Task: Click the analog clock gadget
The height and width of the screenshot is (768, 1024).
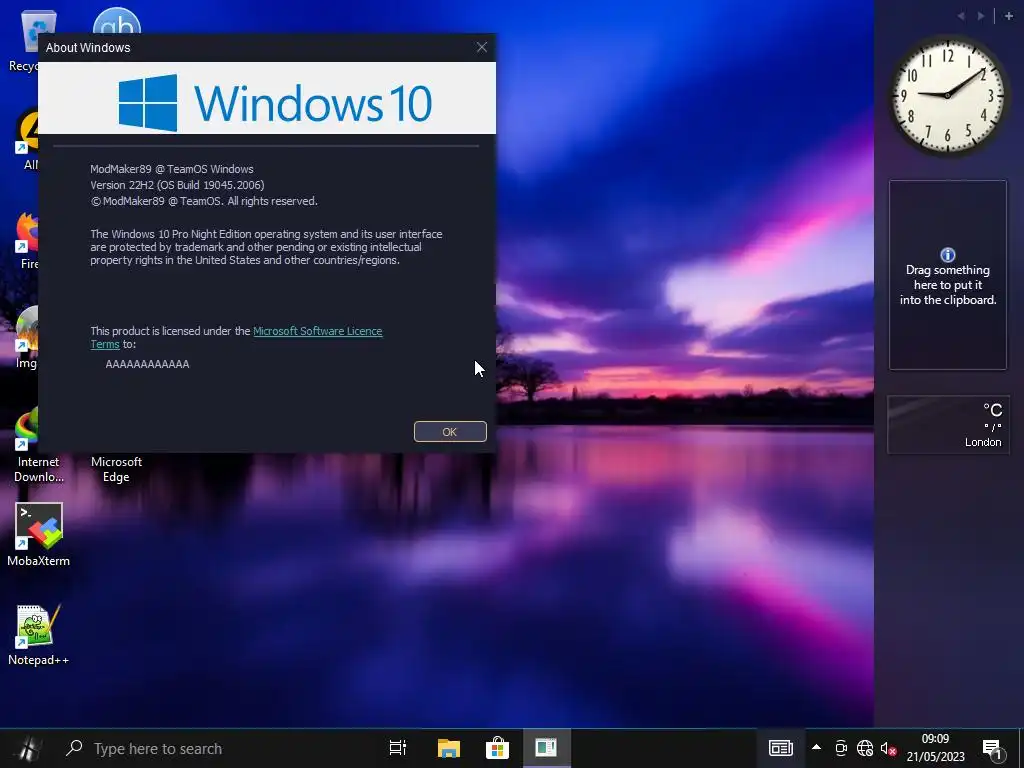Action: coord(948,95)
